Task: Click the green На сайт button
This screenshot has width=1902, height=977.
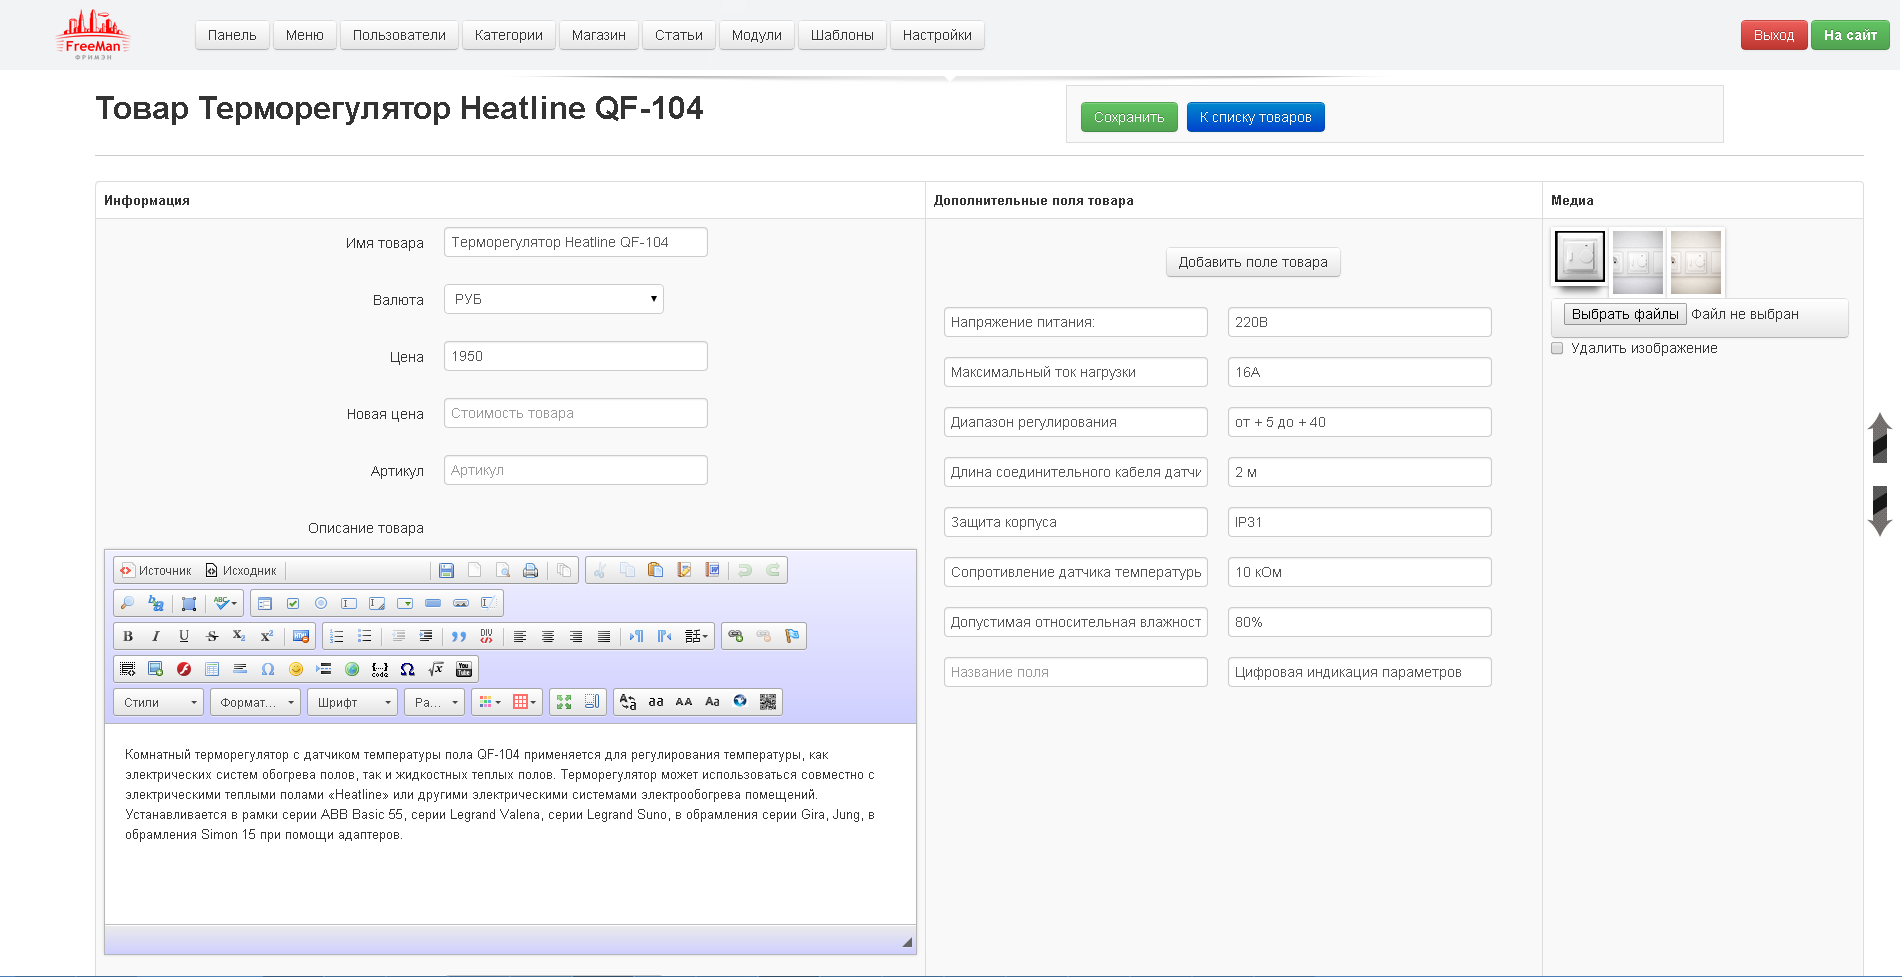Action: pyautogui.click(x=1850, y=35)
